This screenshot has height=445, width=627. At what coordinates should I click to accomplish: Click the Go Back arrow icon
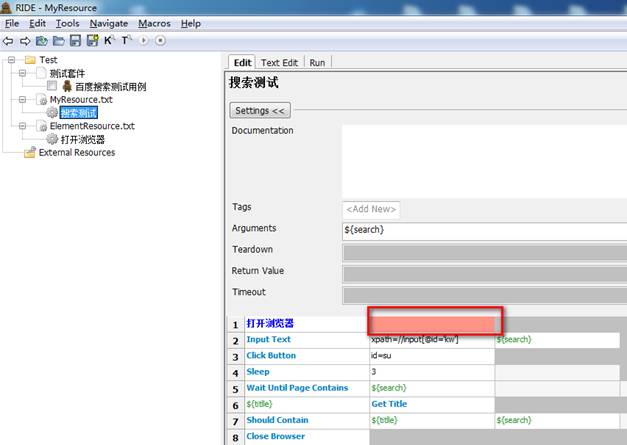(x=8, y=41)
